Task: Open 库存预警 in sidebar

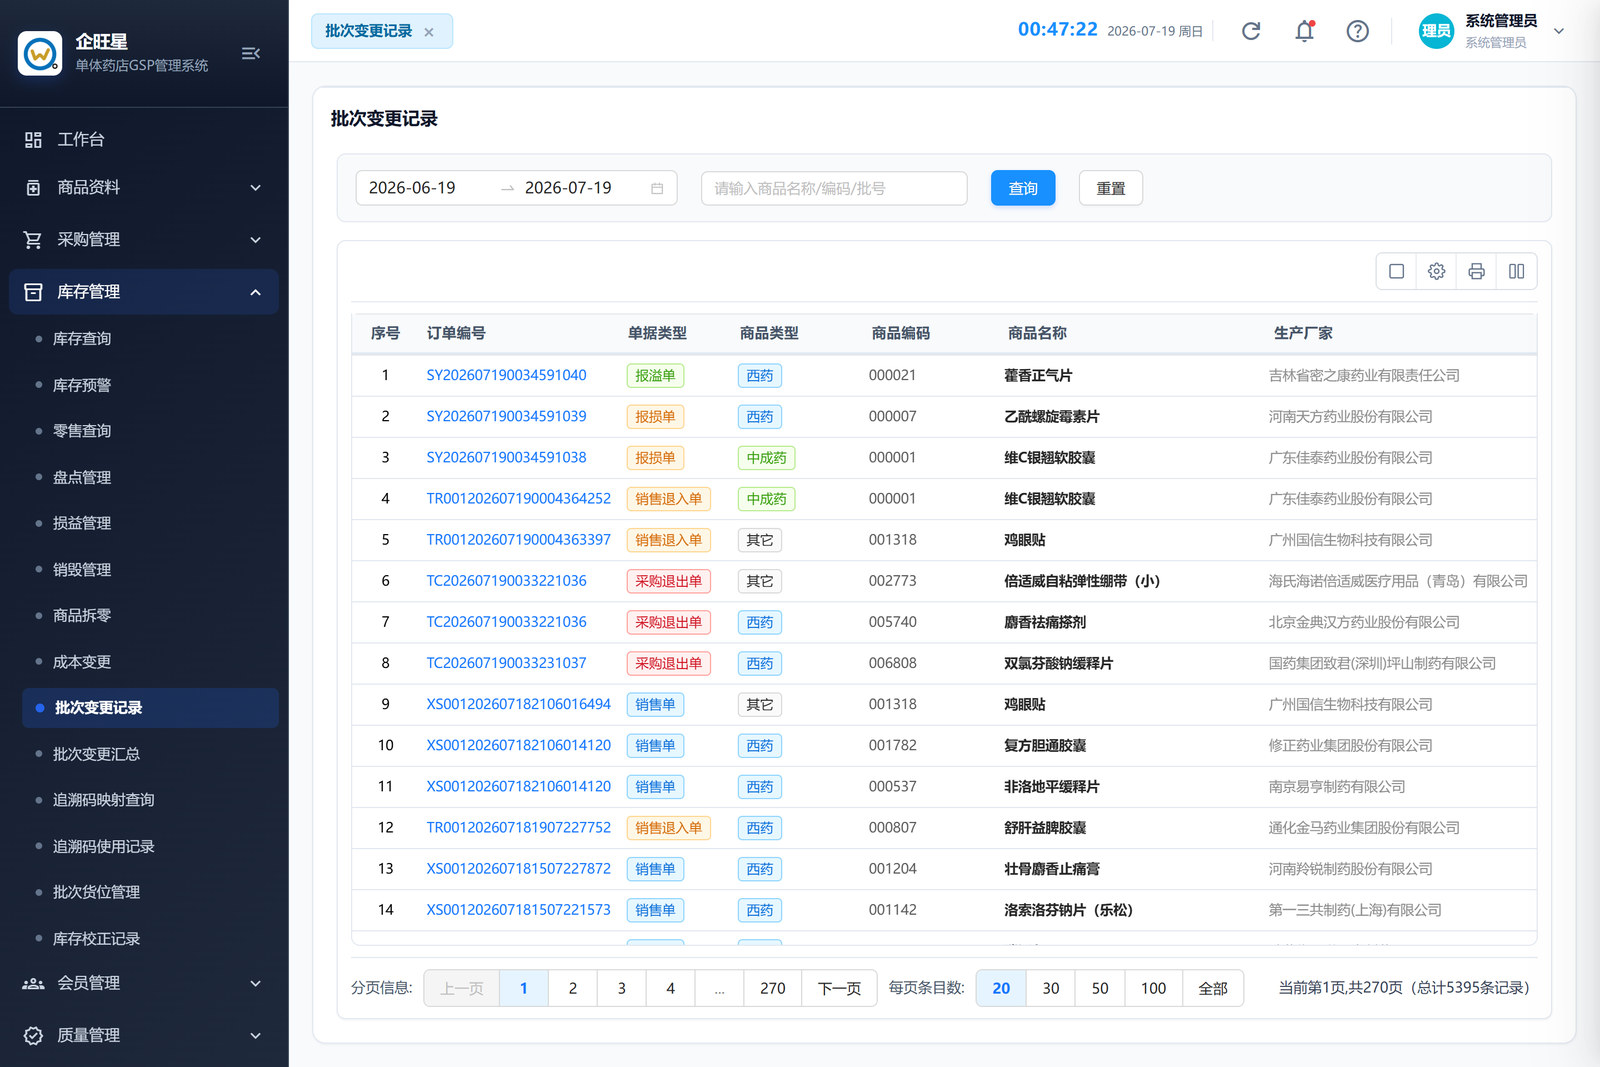Action: [x=82, y=385]
